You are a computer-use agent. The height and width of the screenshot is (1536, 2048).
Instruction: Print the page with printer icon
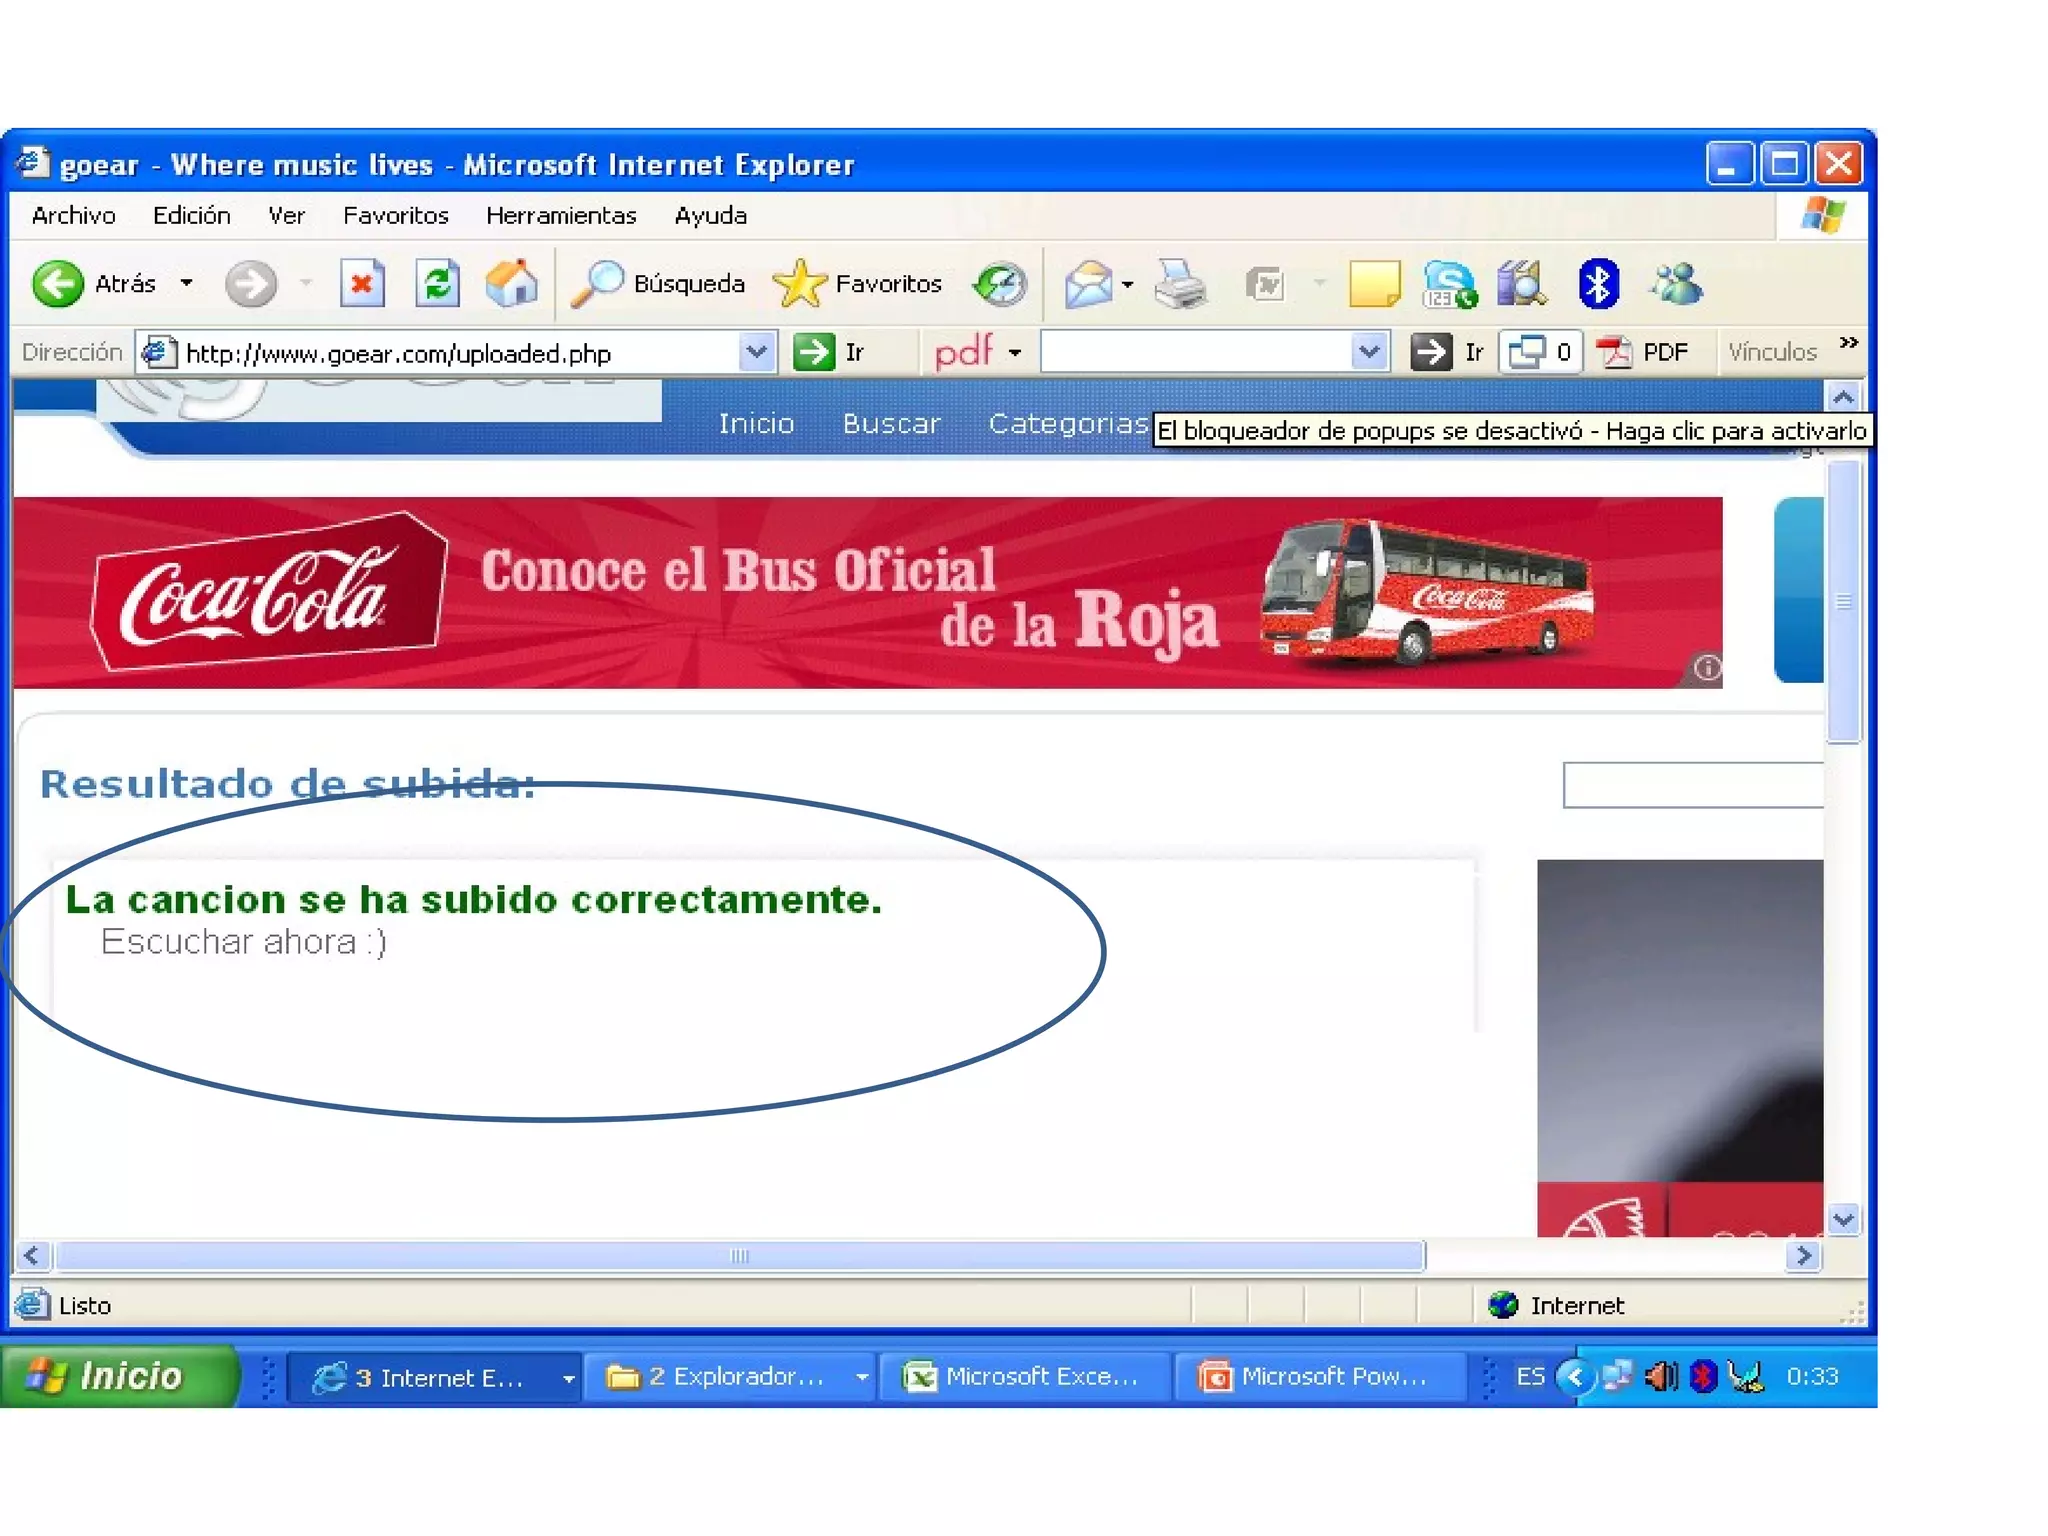1180,284
